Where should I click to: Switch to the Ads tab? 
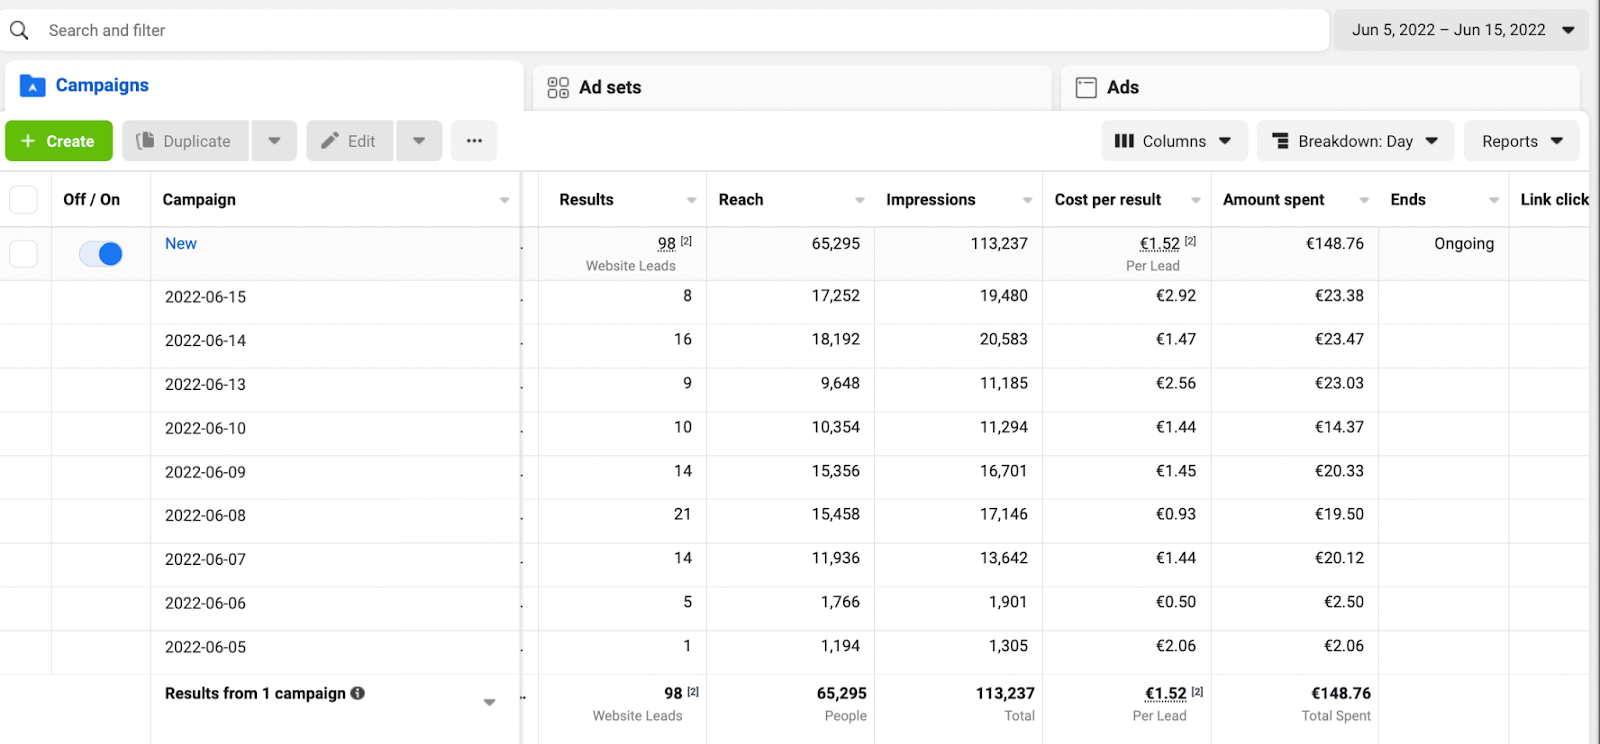click(x=1320, y=88)
